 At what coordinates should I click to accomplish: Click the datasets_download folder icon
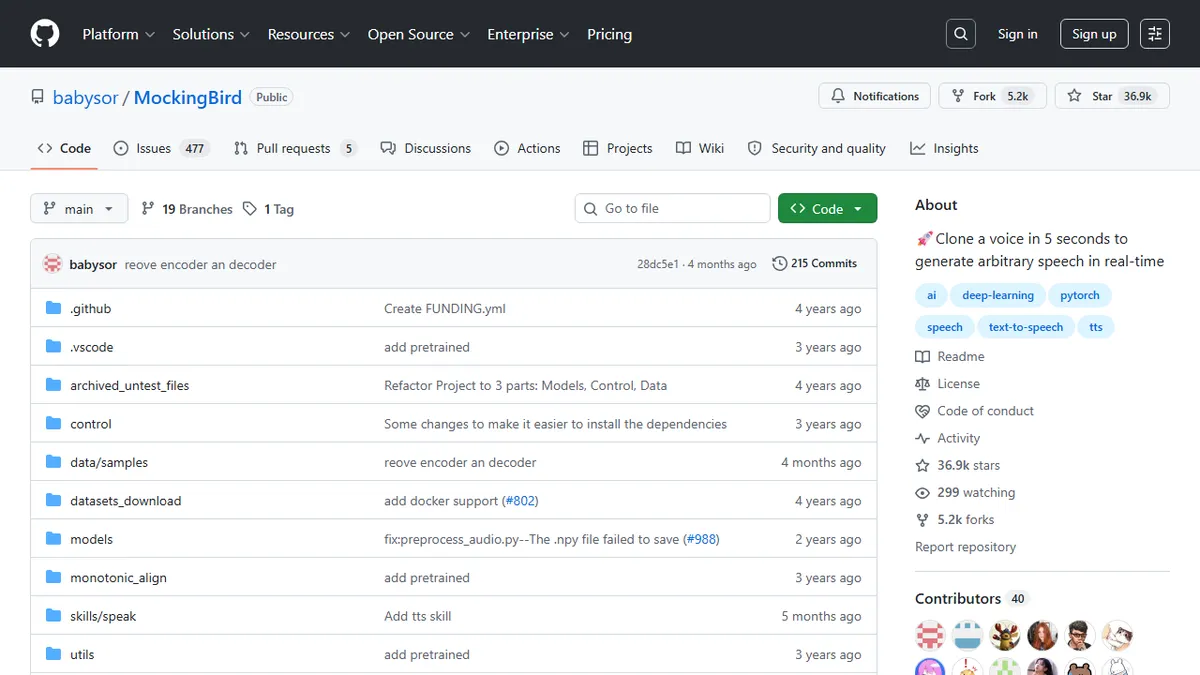click(54, 500)
